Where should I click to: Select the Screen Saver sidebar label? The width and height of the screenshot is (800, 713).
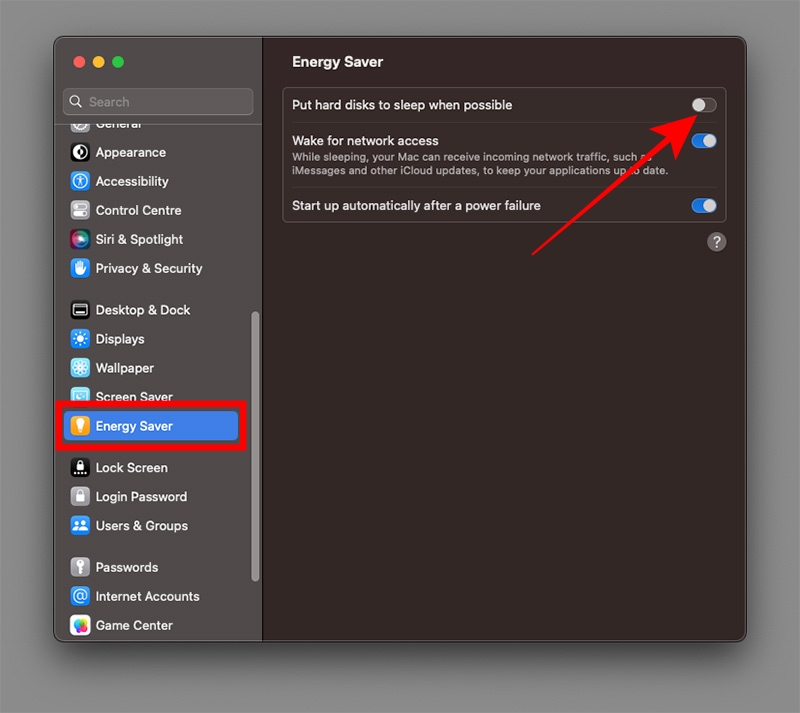click(x=134, y=397)
